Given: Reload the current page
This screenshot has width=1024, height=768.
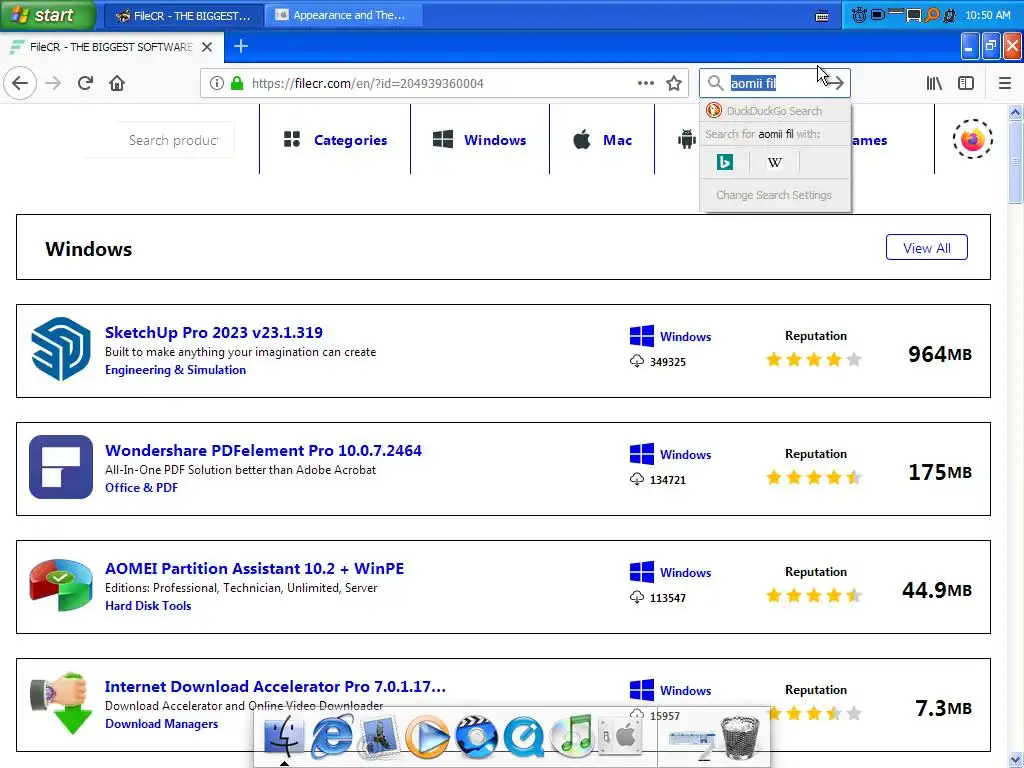Looking at the screenshot, I should [85, 84].
